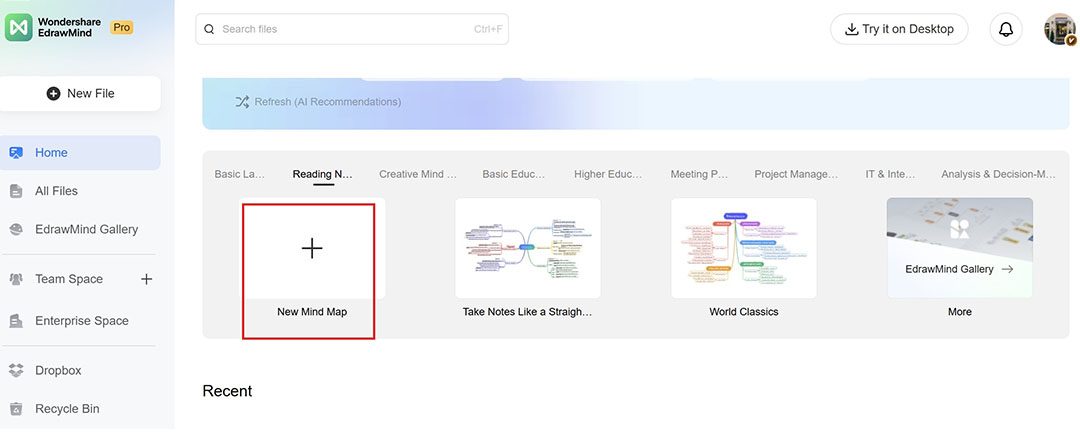The image size is (1080, 443).
Task: Click the More label under gallery card
Action: click(x=959, y=312)
